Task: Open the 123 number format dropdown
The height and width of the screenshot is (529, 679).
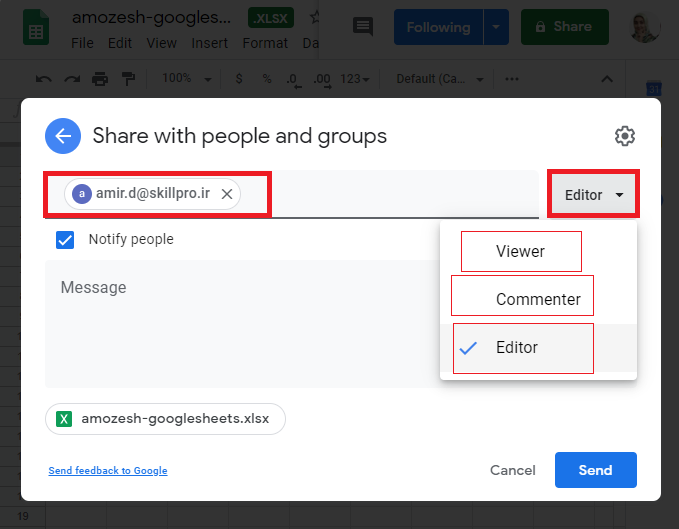Action: click(355, 79)
